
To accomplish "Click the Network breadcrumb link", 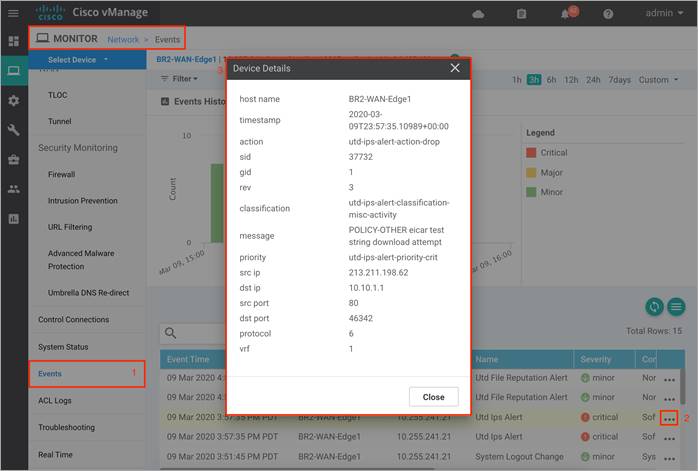I will (x=123, y=40).
